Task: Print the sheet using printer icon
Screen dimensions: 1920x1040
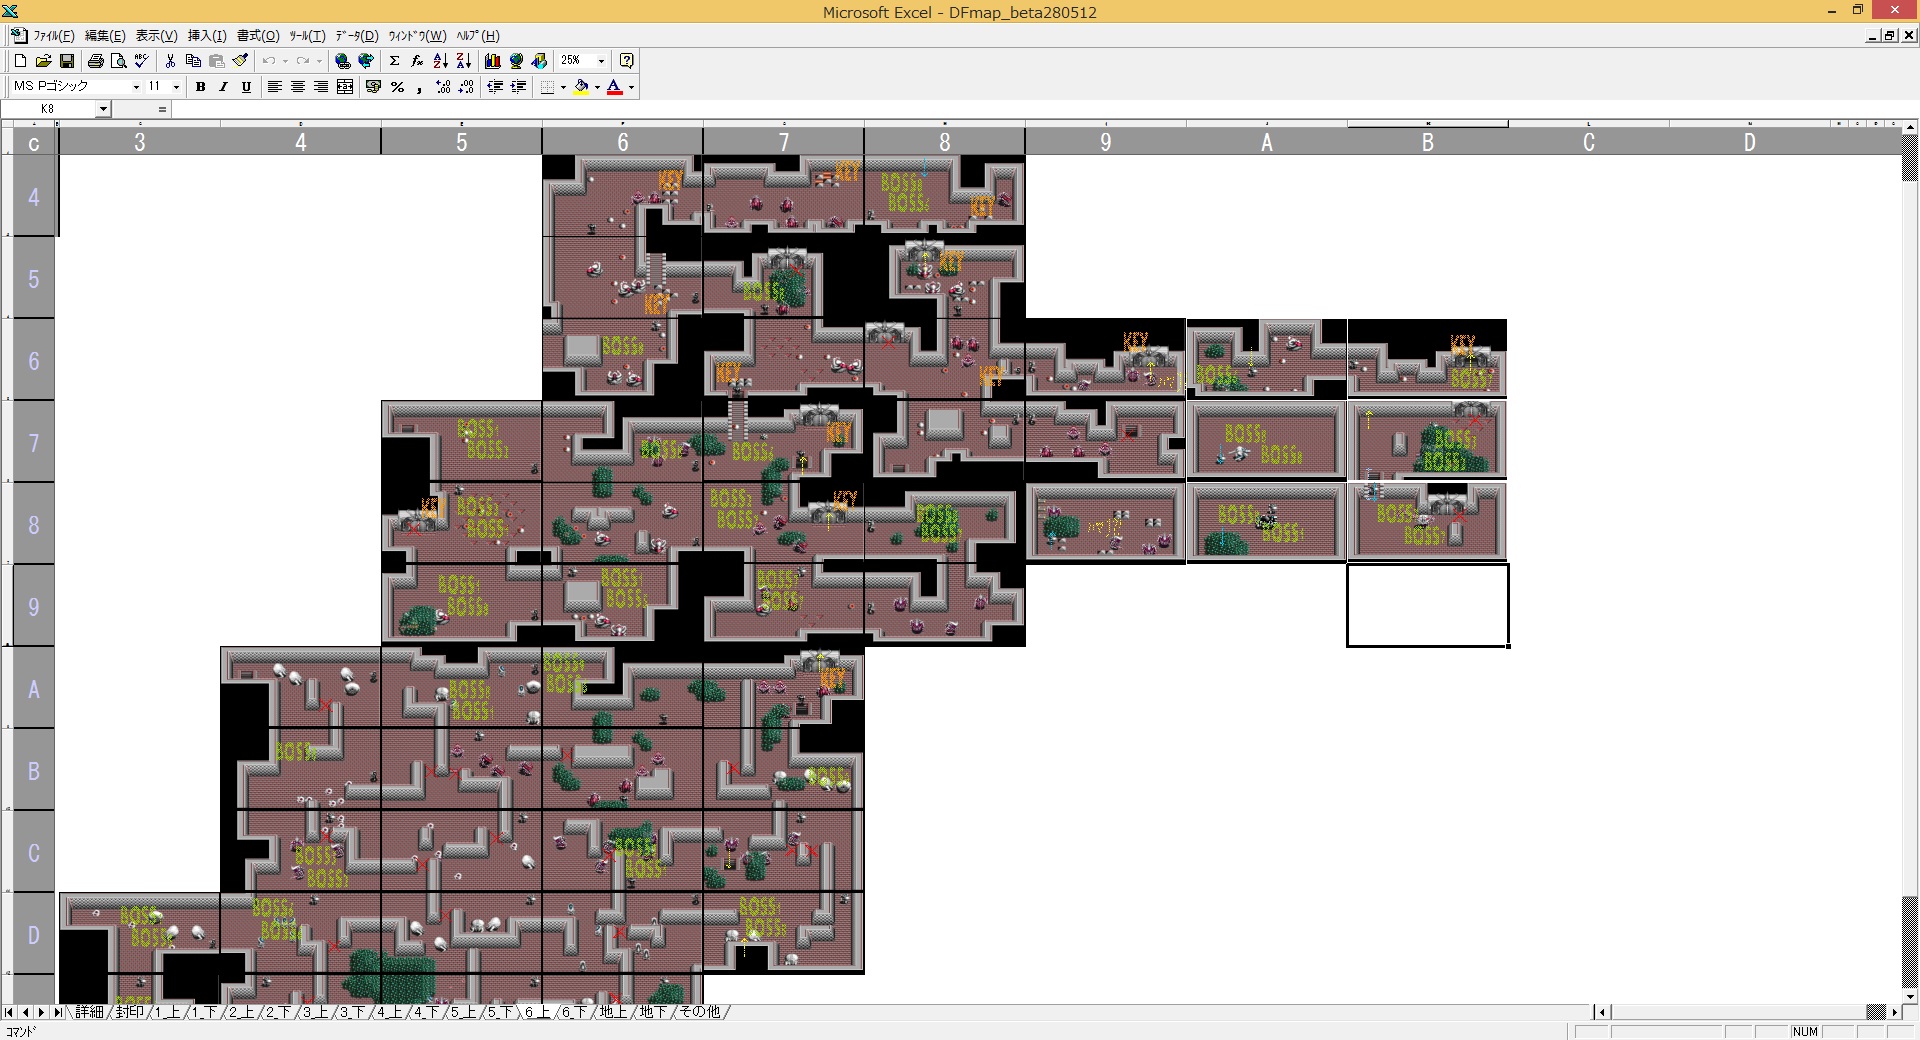Action: [96, 61]
